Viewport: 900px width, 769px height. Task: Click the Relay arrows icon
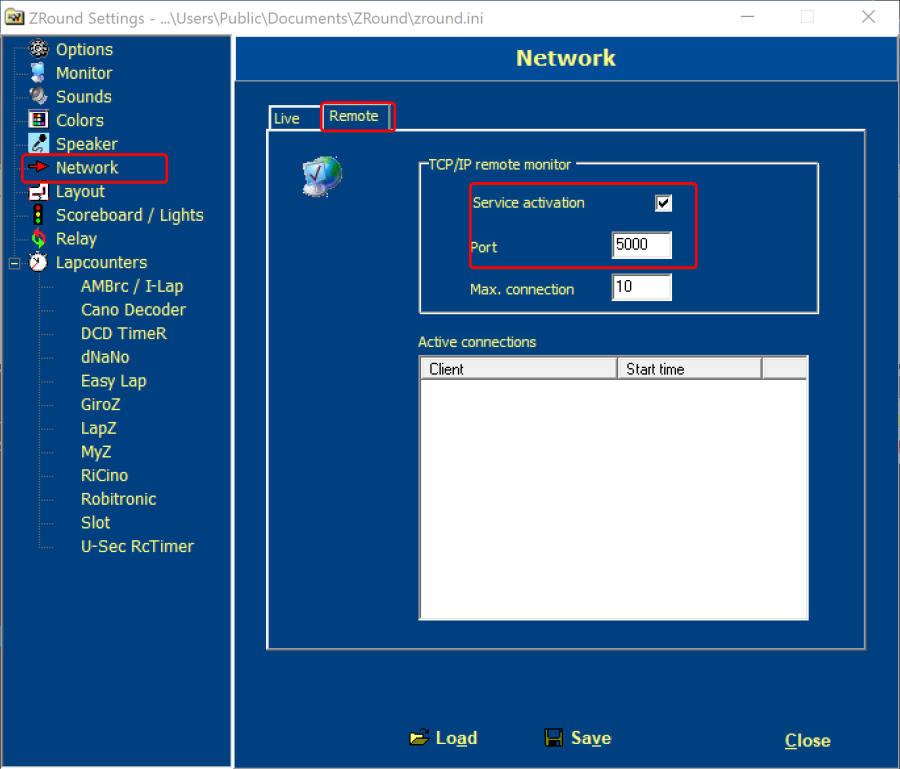(38, 238)
